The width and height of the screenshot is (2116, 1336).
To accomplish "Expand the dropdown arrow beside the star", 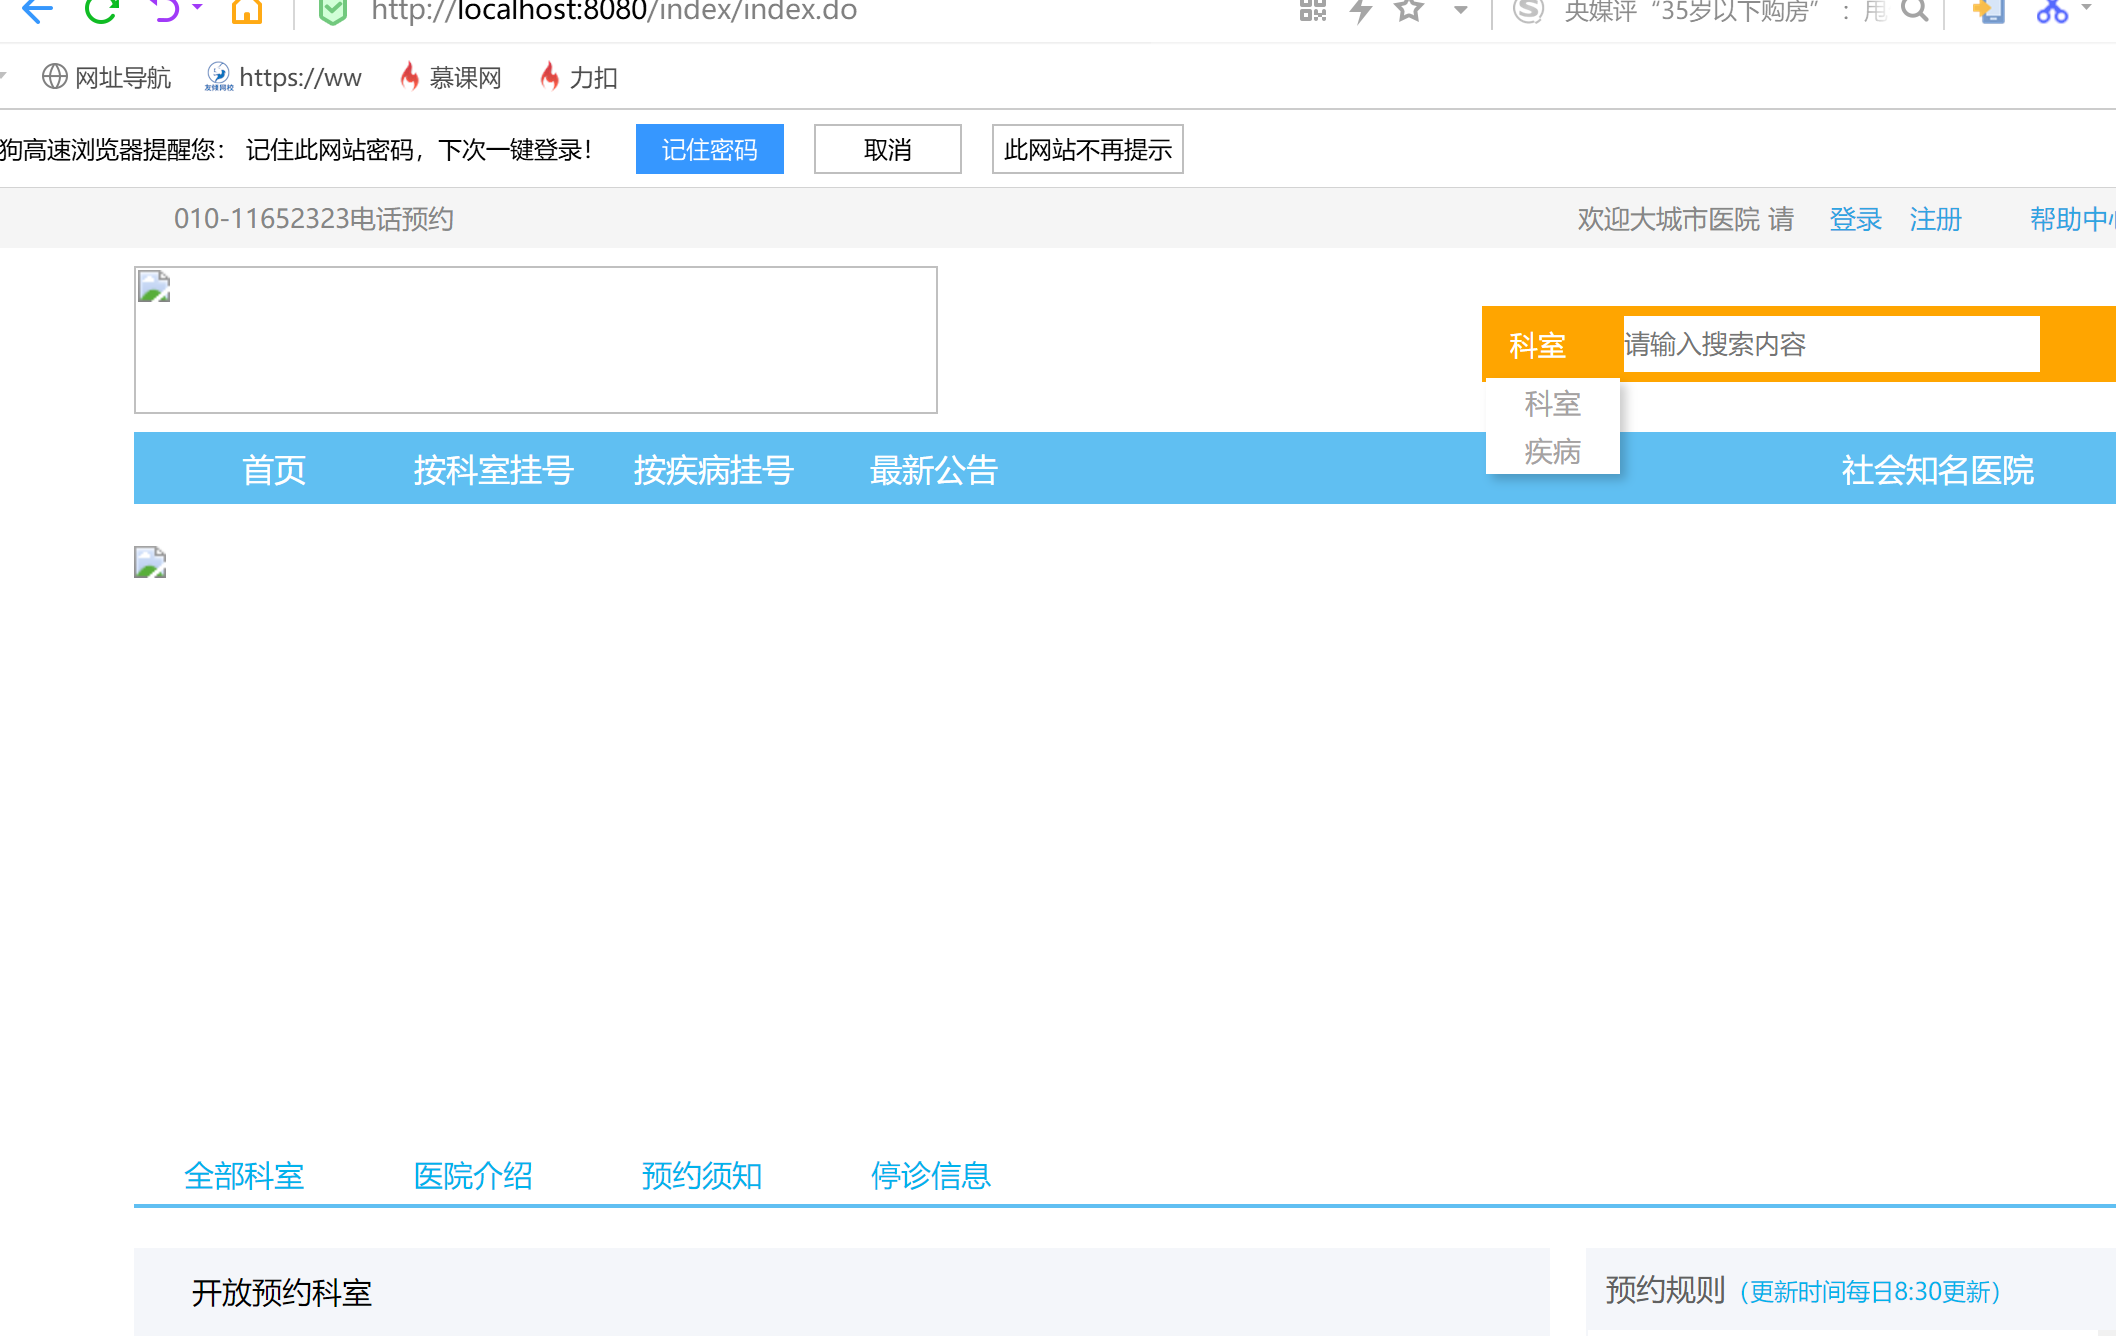I will 1461,11.
